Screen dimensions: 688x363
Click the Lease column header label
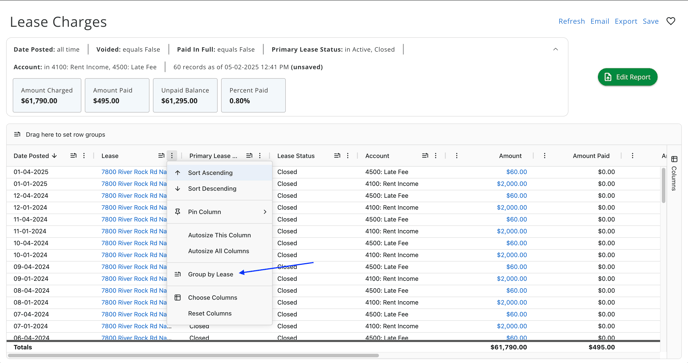(110, 155)
